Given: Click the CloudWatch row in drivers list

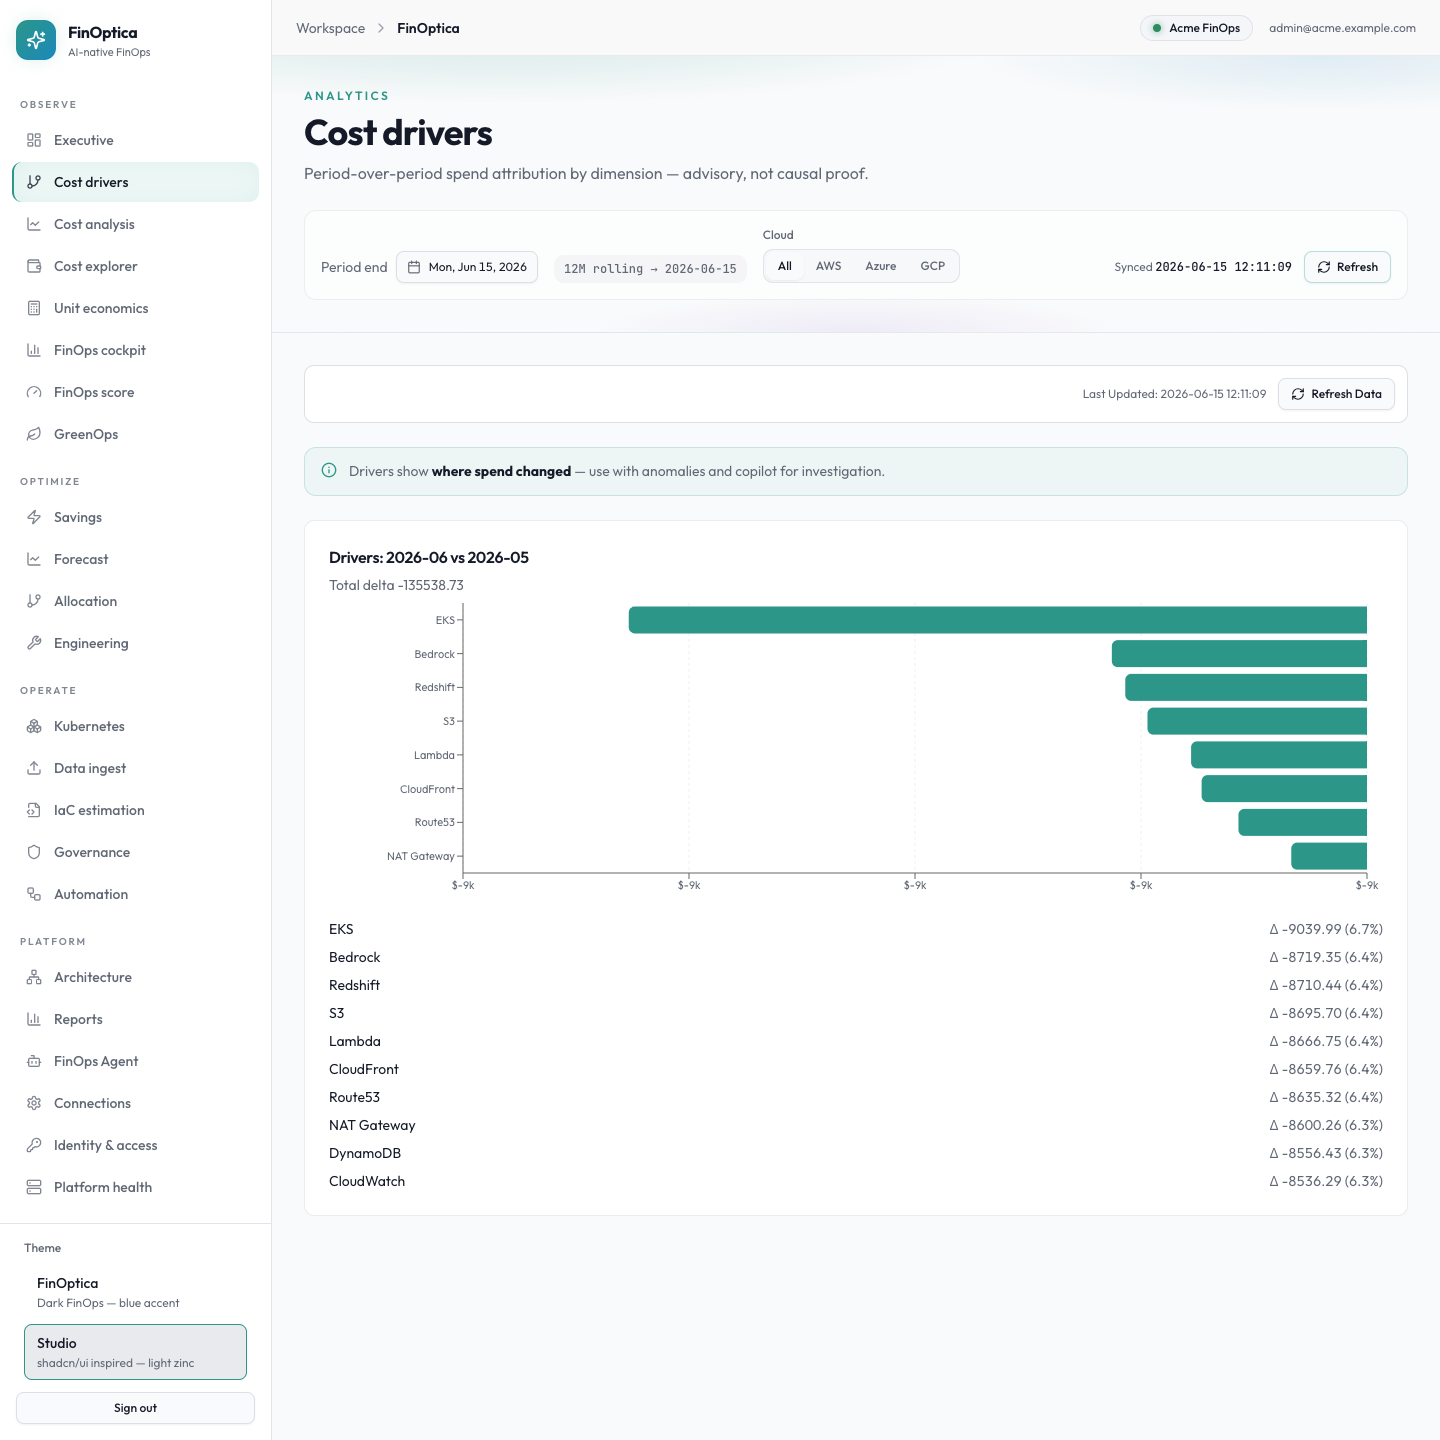Looking at the screenshot, I should pos(856,1181).
